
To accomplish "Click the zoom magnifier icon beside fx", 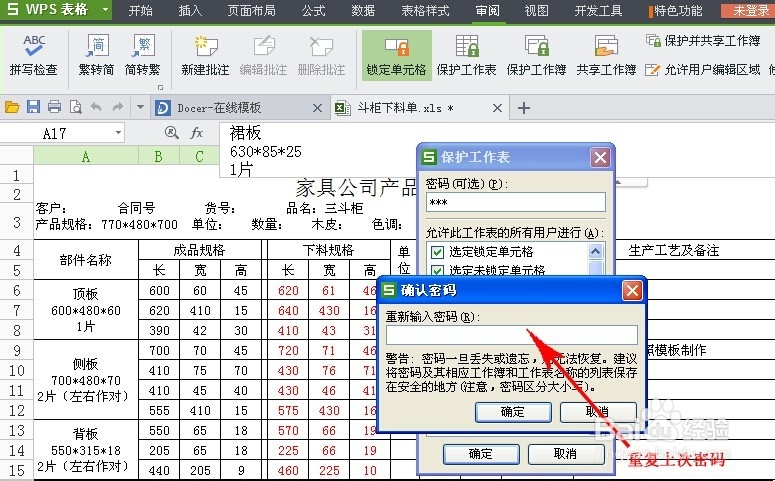I will click(x=172, y=132).
